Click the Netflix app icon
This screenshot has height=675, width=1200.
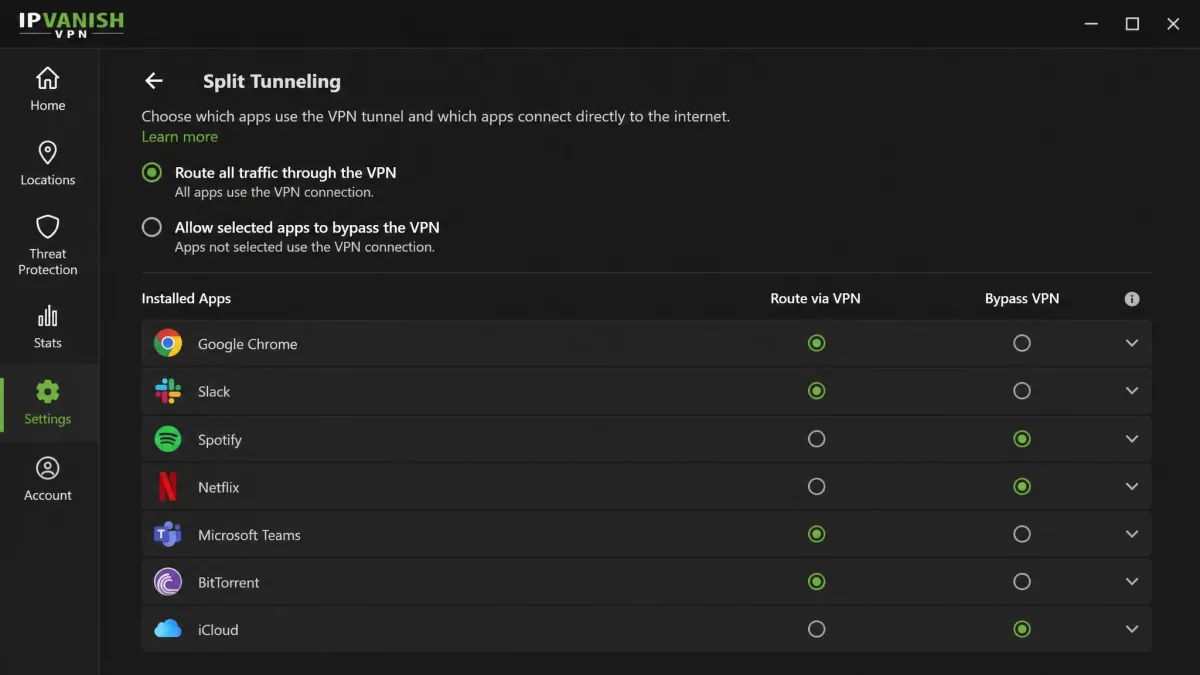pyautogui.click(x=168, y=487)
